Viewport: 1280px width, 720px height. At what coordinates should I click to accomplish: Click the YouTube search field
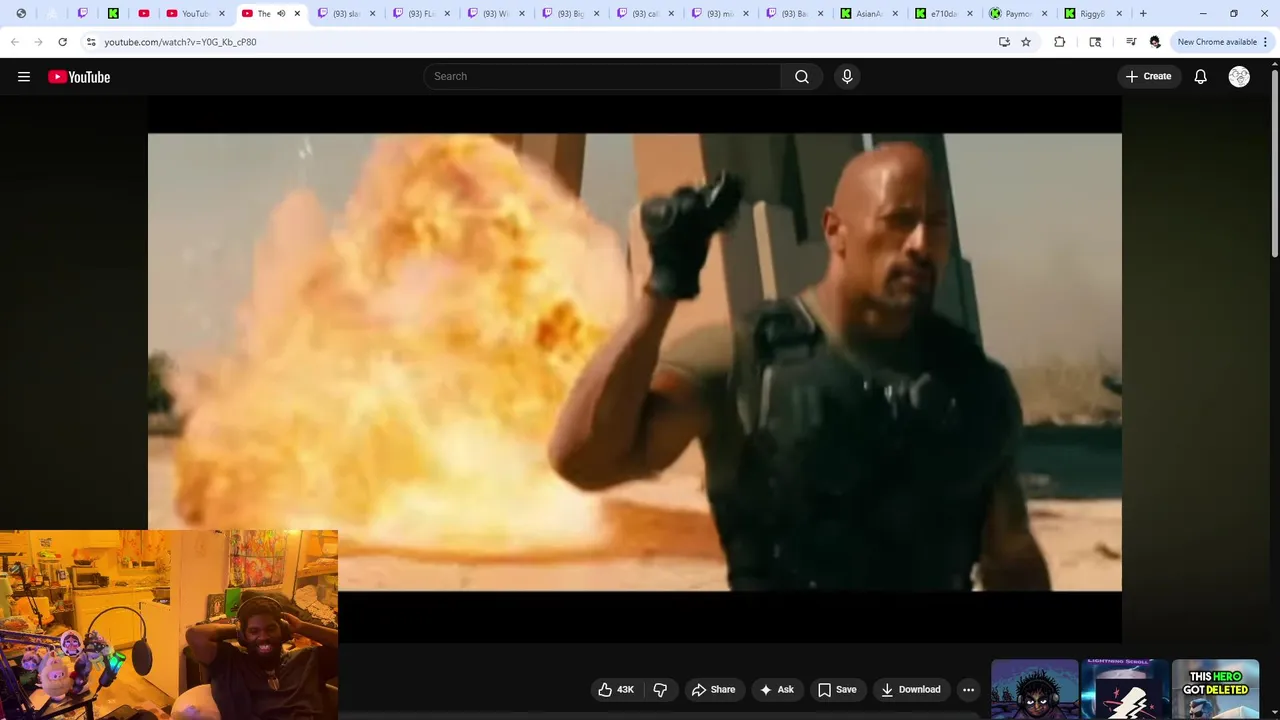603,77
